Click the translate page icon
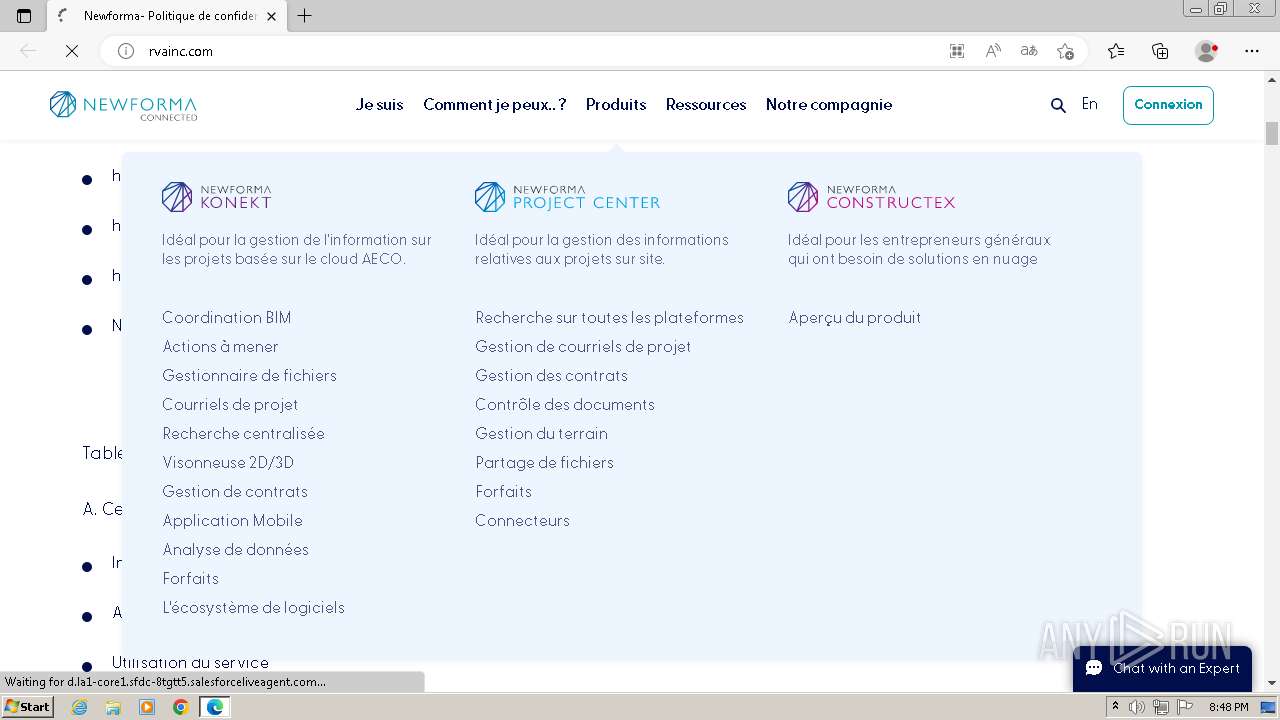The height and width of the screenshot is (720, 1280). [x=1029, y=51]
